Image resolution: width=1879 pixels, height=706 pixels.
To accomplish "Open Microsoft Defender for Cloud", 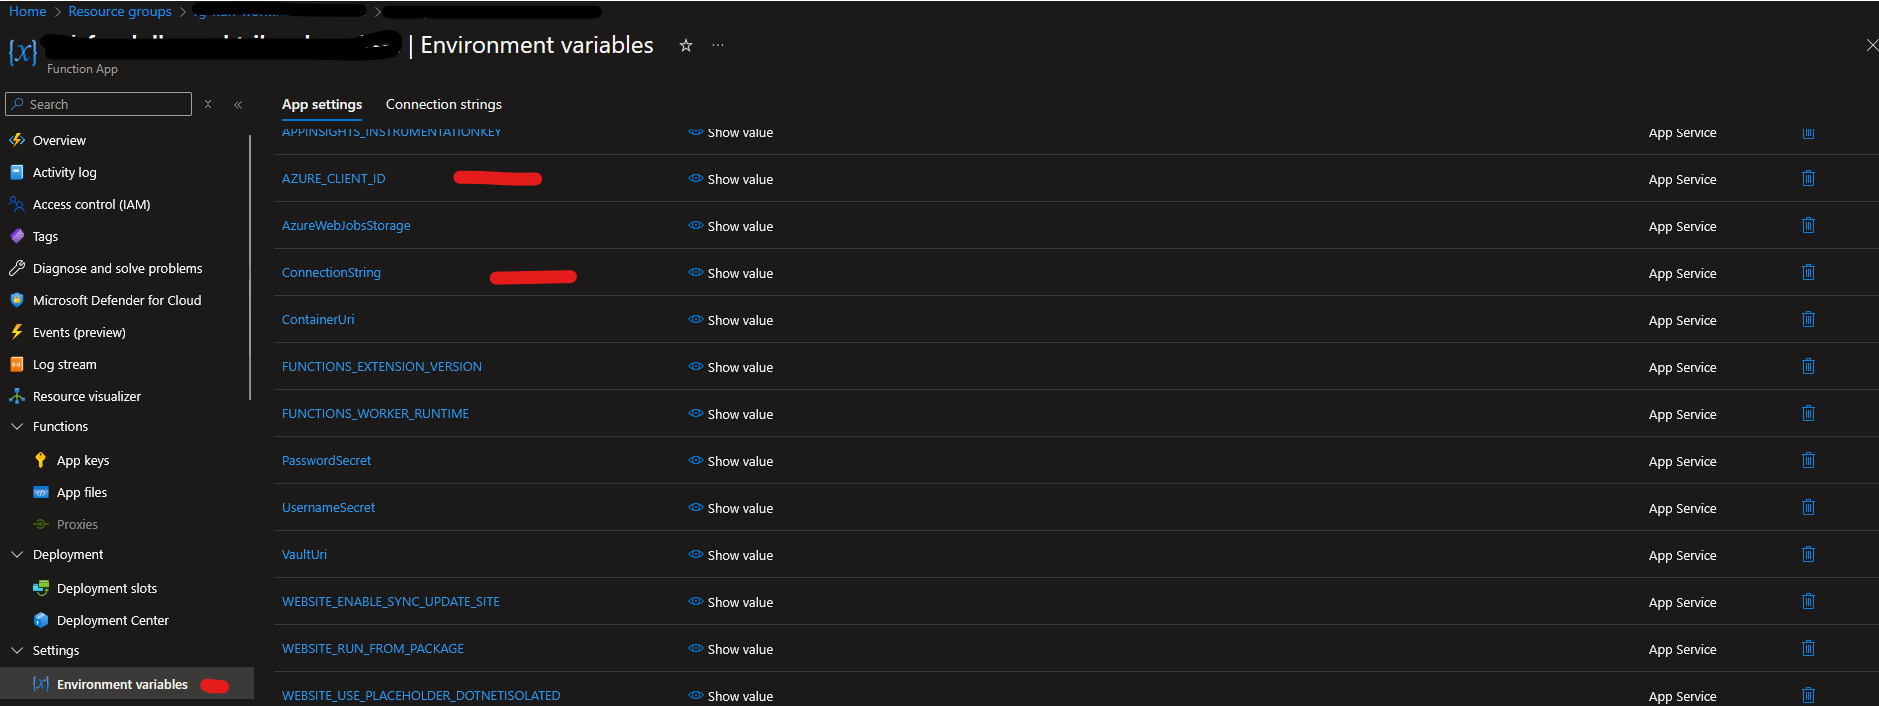I will tap(117, 300).
